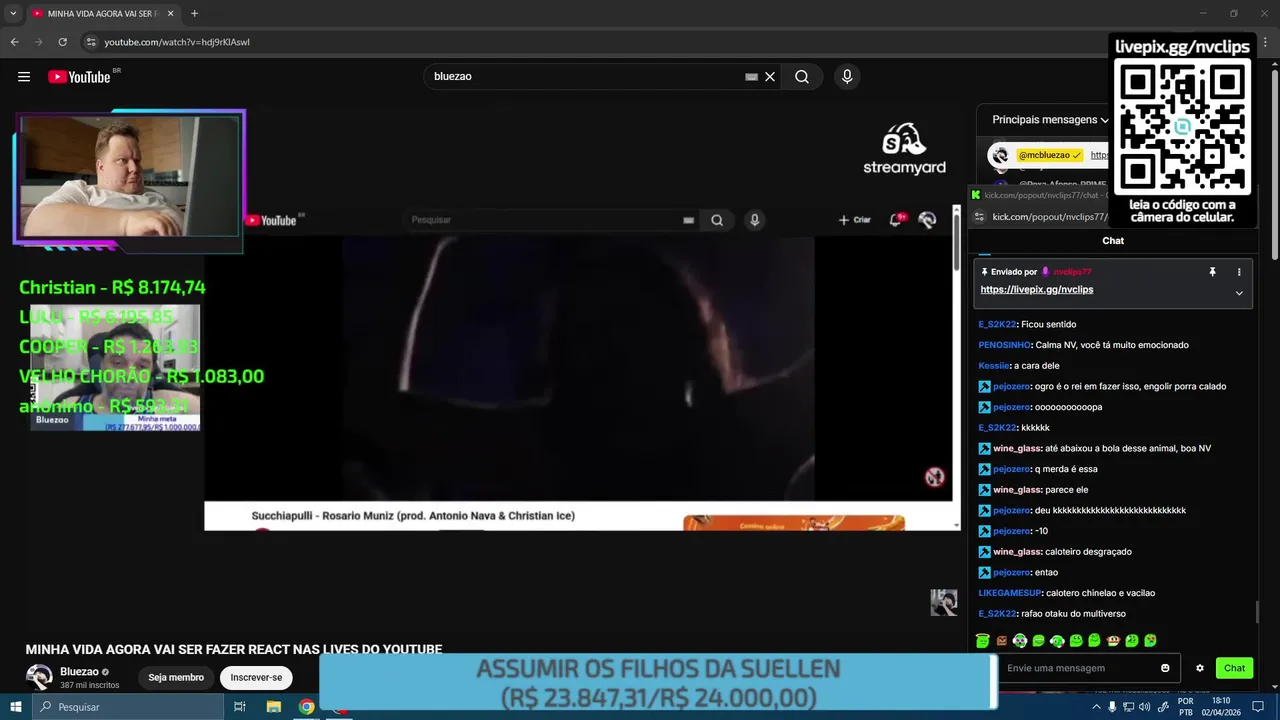Pick the first green emote in the quick emote bar

click(x=983, y=641)
